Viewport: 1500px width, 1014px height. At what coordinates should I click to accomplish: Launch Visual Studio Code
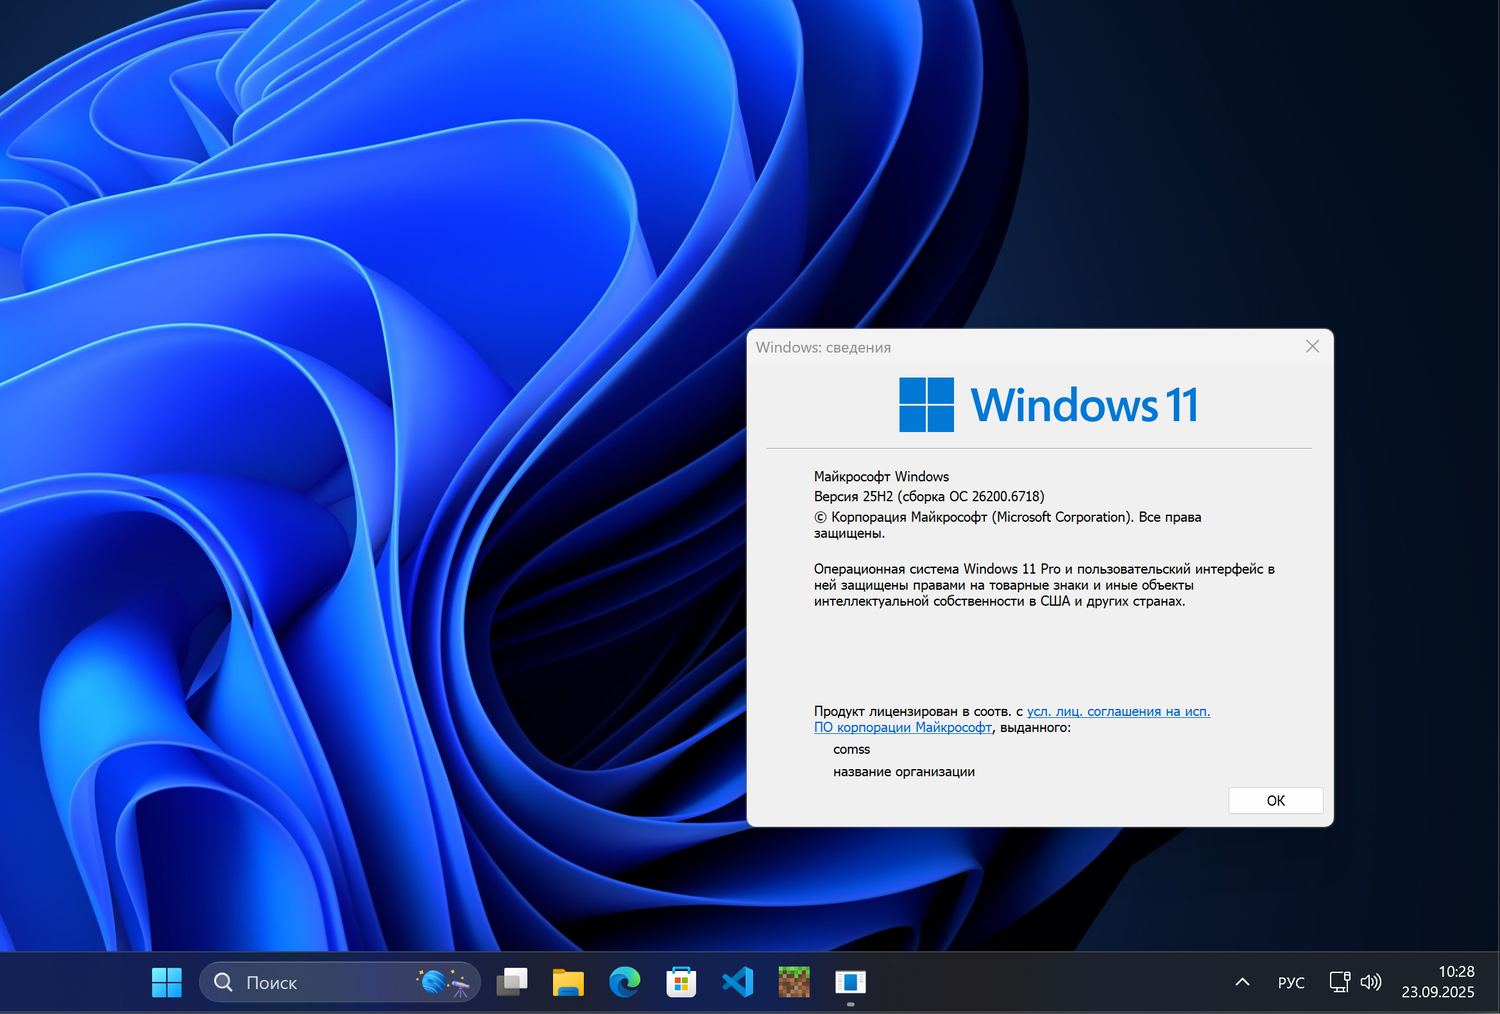click(x=738, y=983)
